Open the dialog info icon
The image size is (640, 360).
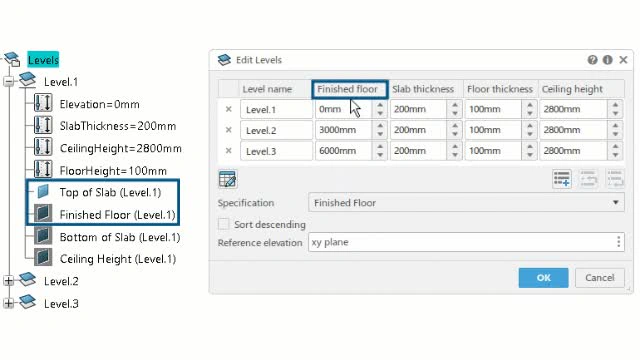[x=607, y=60]
